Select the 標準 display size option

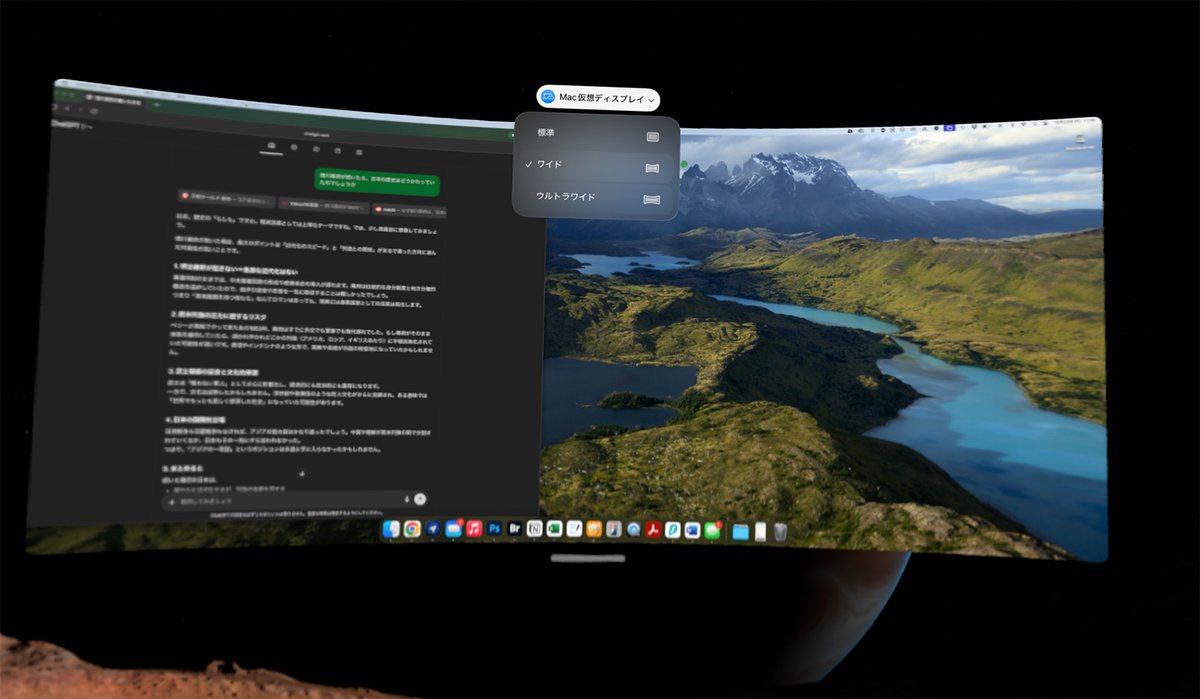coord(596,134)
